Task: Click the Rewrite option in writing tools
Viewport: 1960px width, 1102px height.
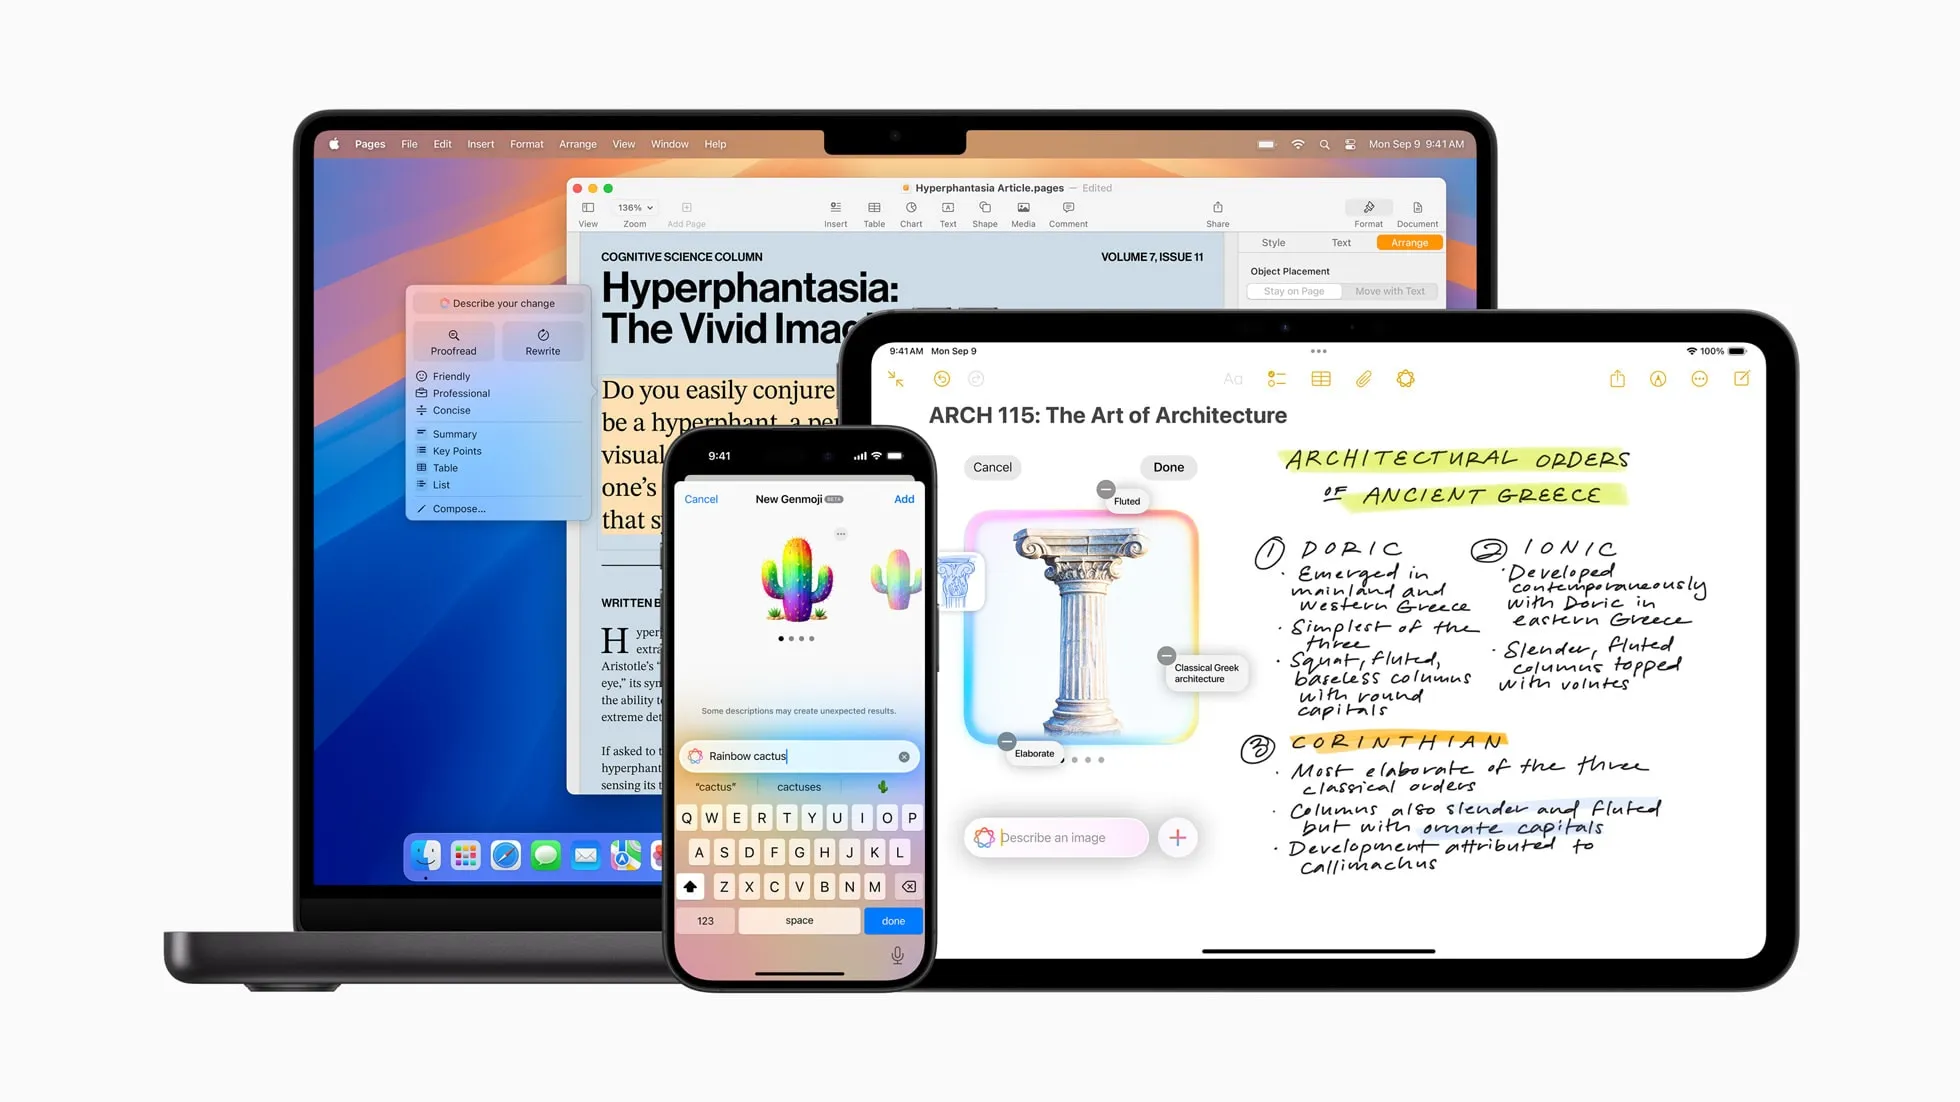Action: pyautogui.click(x=541, y=342)
